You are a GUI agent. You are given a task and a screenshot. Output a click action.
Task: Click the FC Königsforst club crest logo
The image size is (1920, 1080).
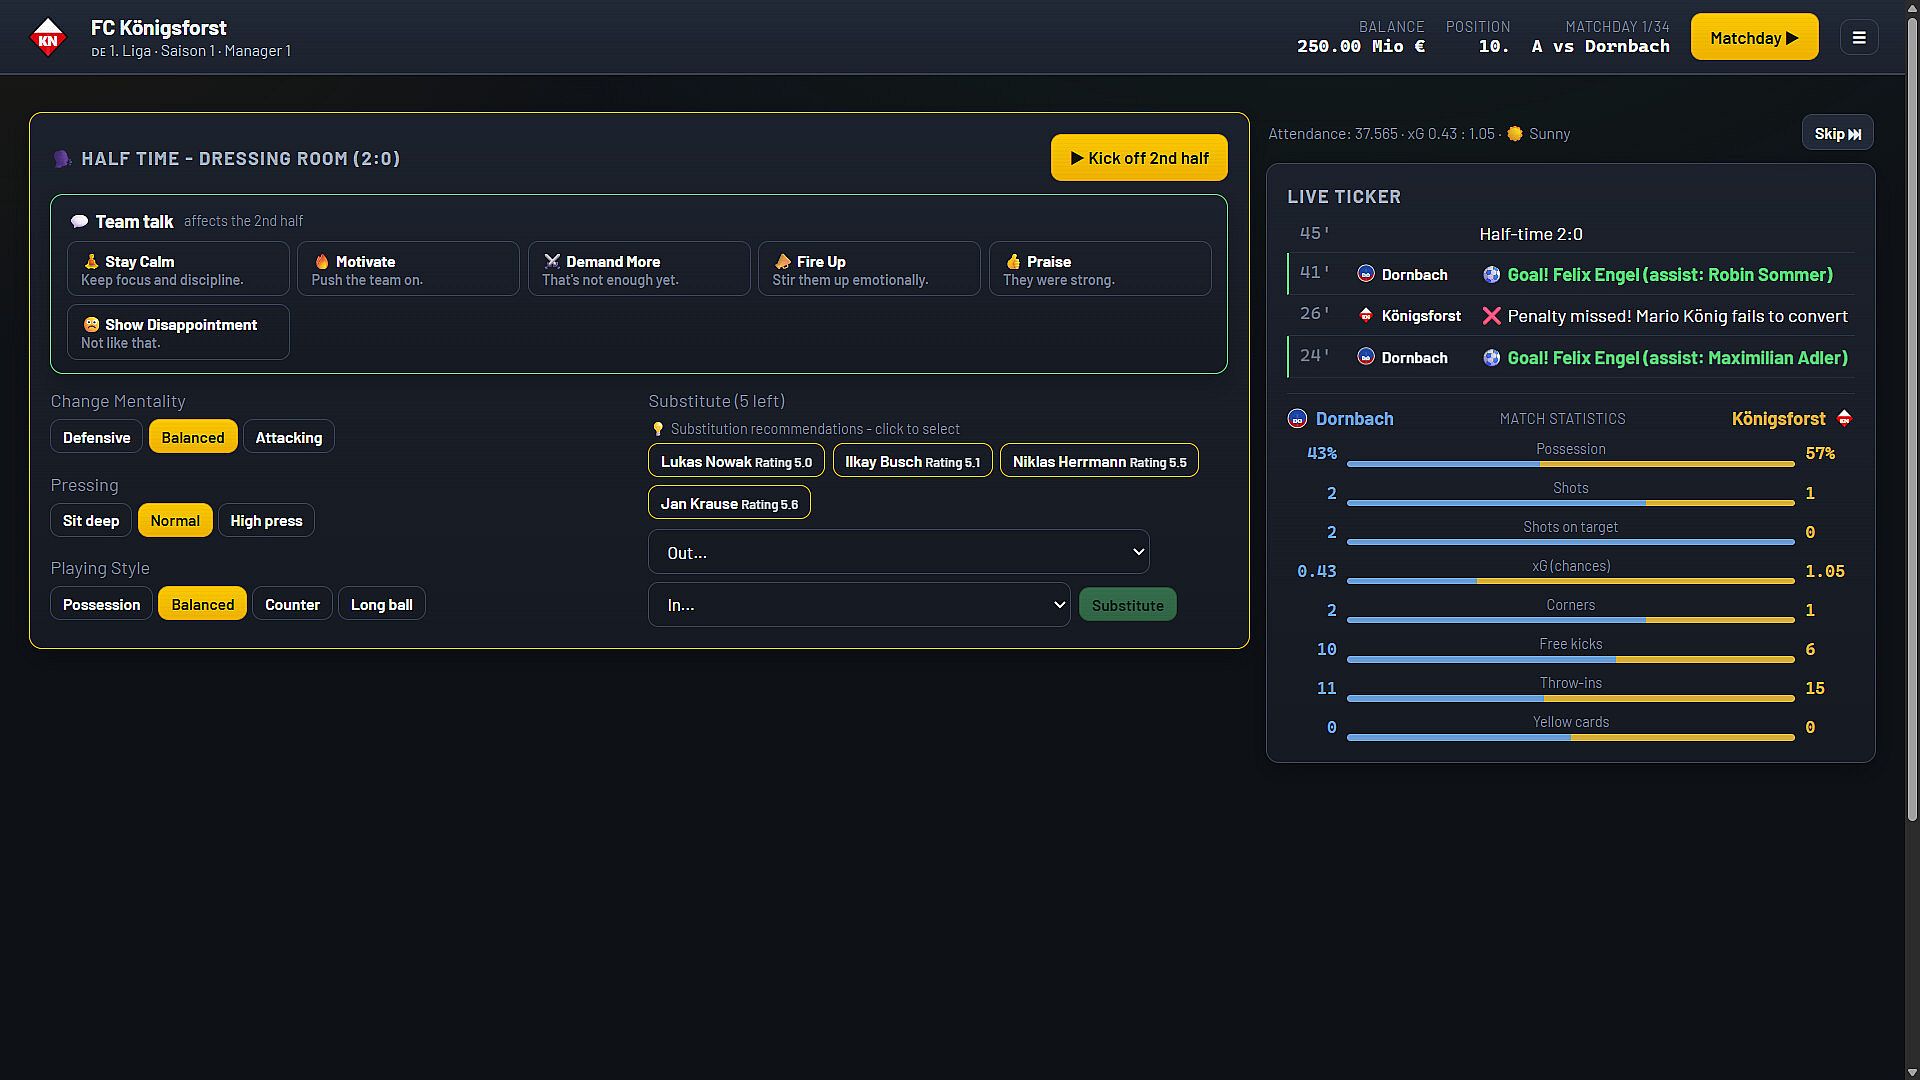47,38
